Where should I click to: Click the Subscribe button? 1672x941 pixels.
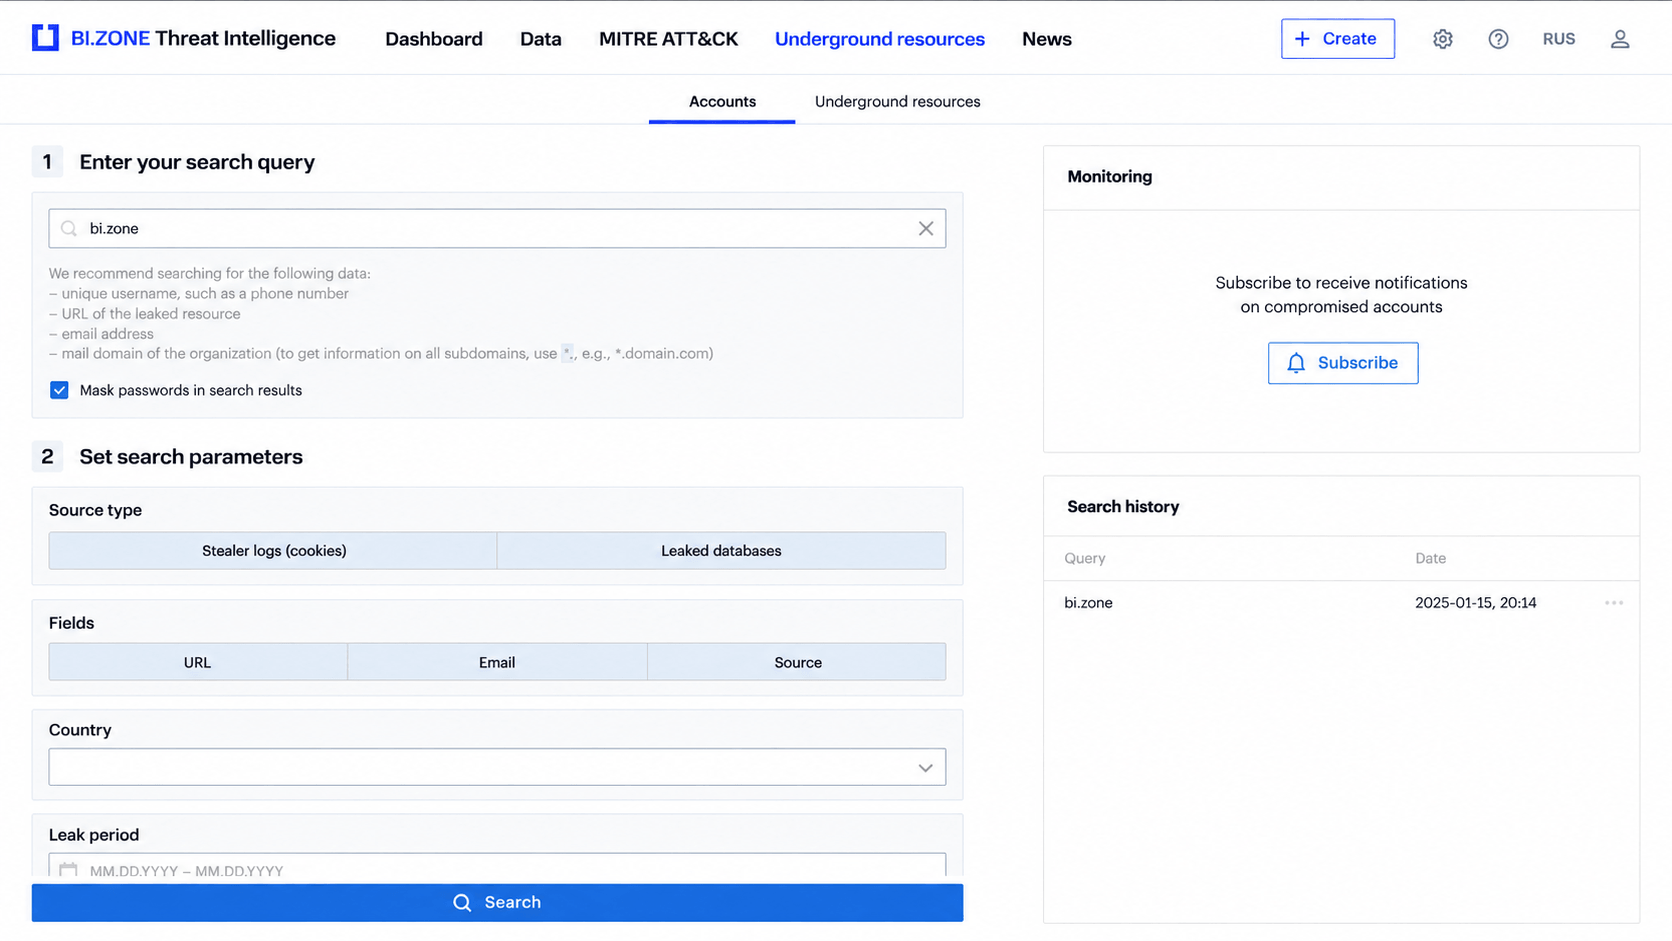1343,363
